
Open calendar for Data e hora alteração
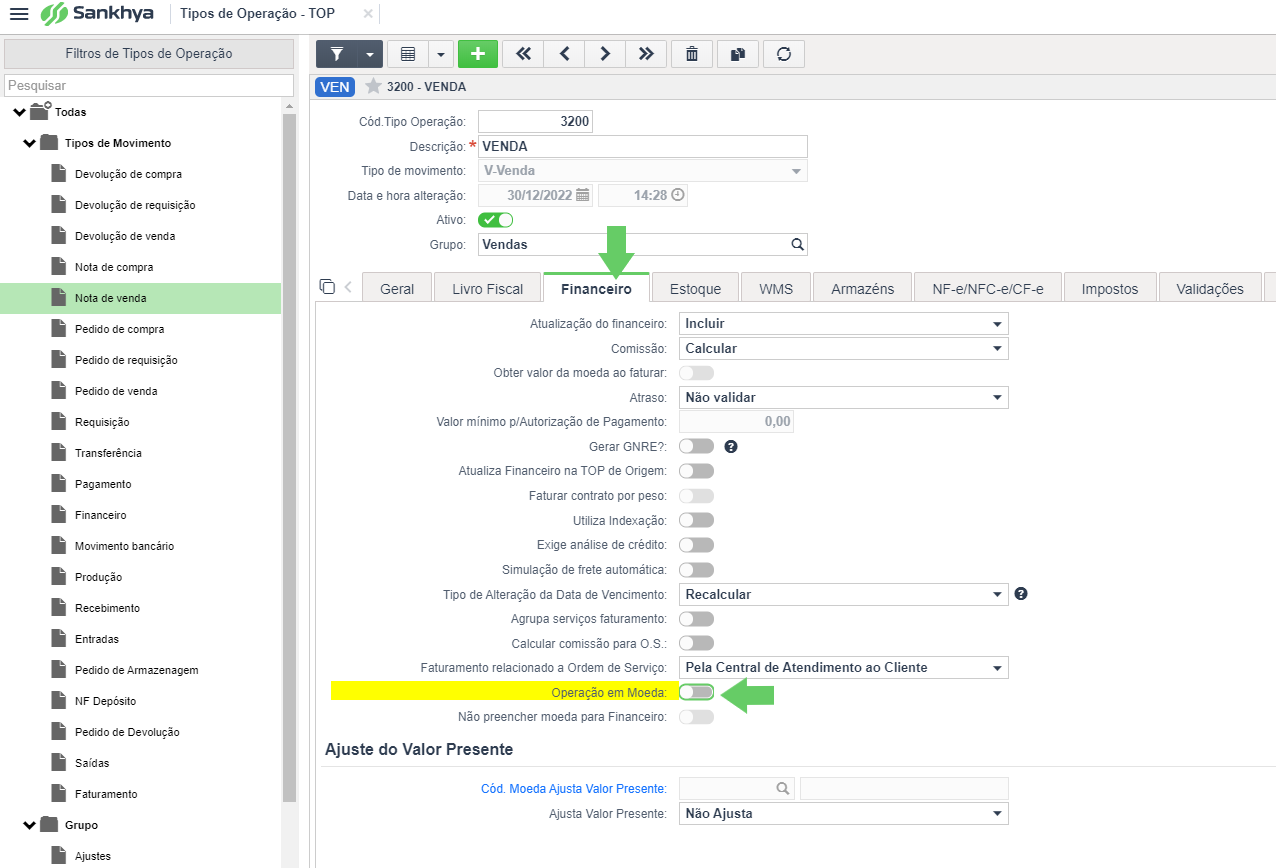pyautogui.click(x=582, y=195)
